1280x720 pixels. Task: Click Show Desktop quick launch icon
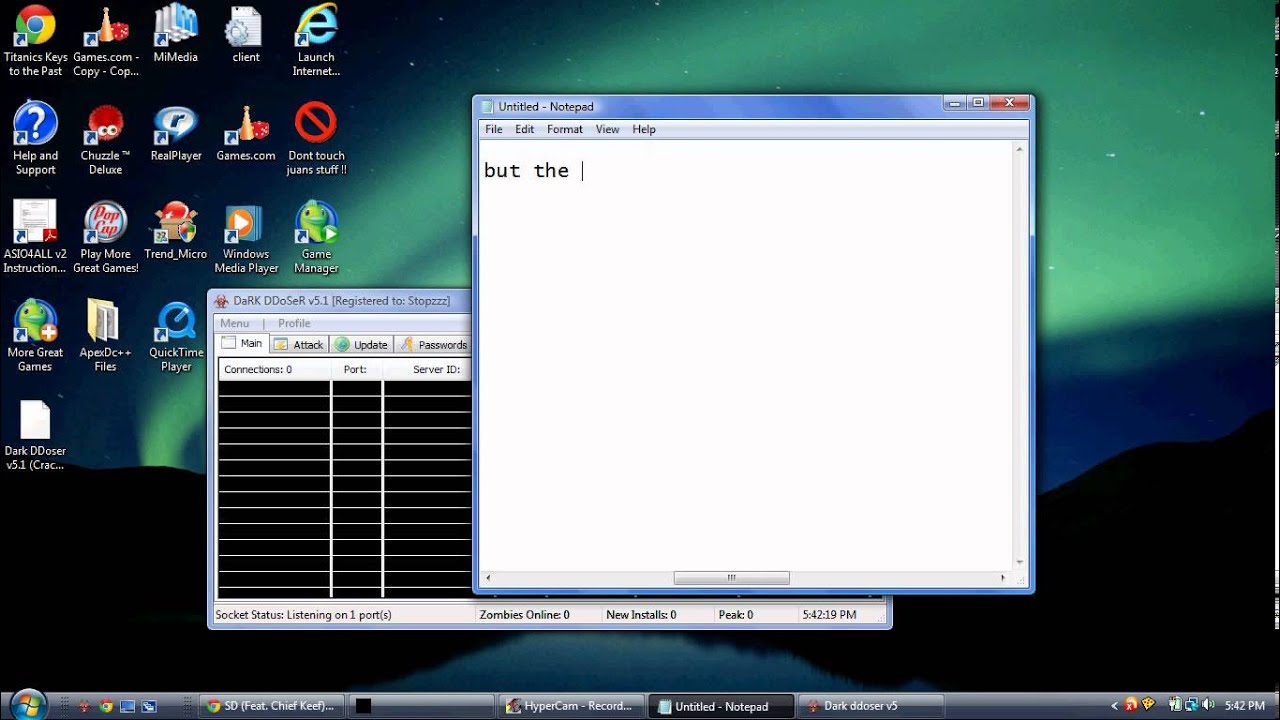(127, 706)
